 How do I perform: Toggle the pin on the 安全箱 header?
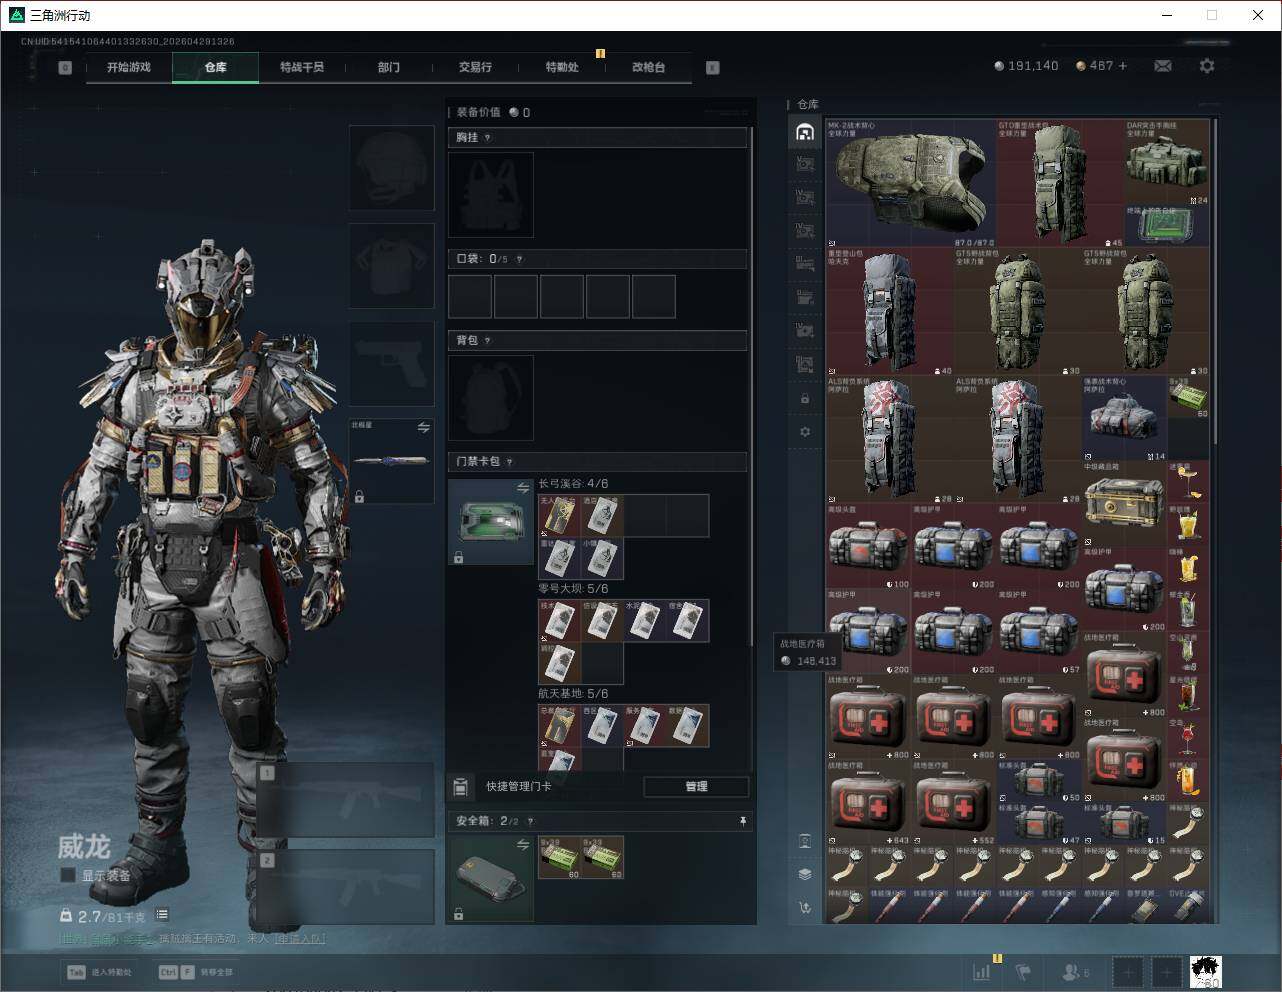tap(742, 821)
